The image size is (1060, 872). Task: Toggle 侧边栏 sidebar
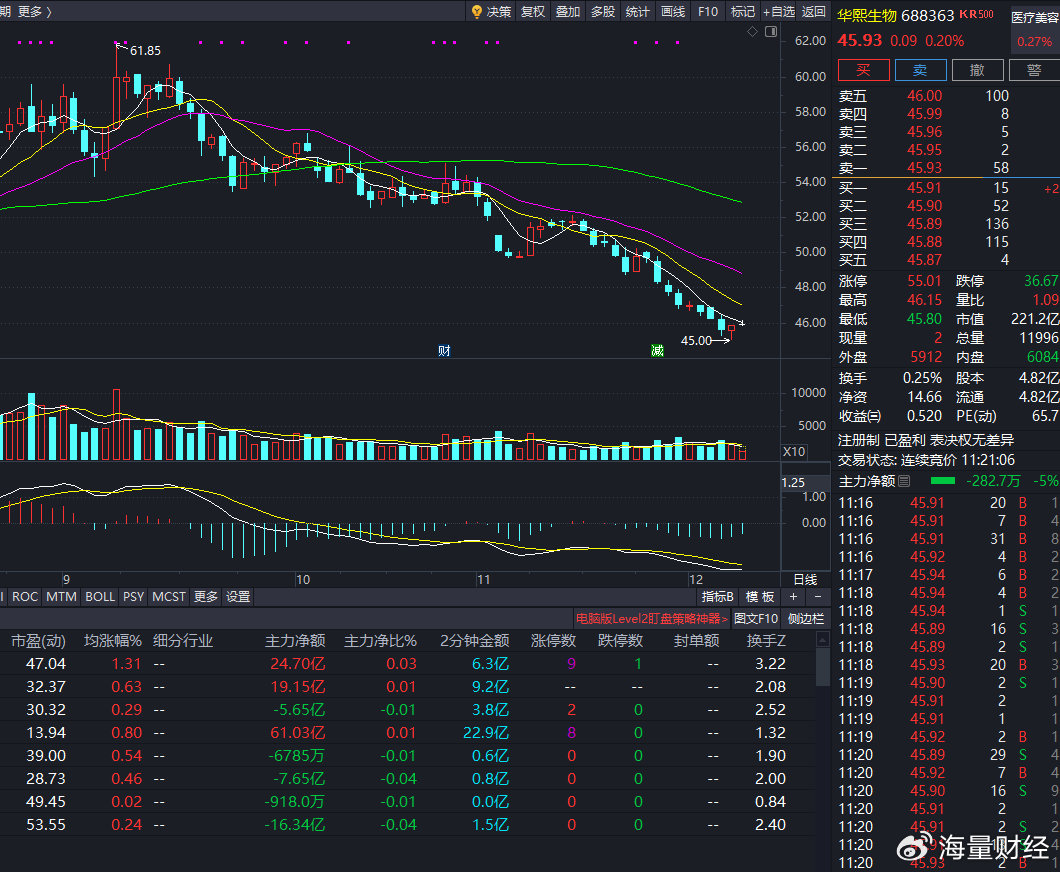pyautogui.click(x=806, y=618)
